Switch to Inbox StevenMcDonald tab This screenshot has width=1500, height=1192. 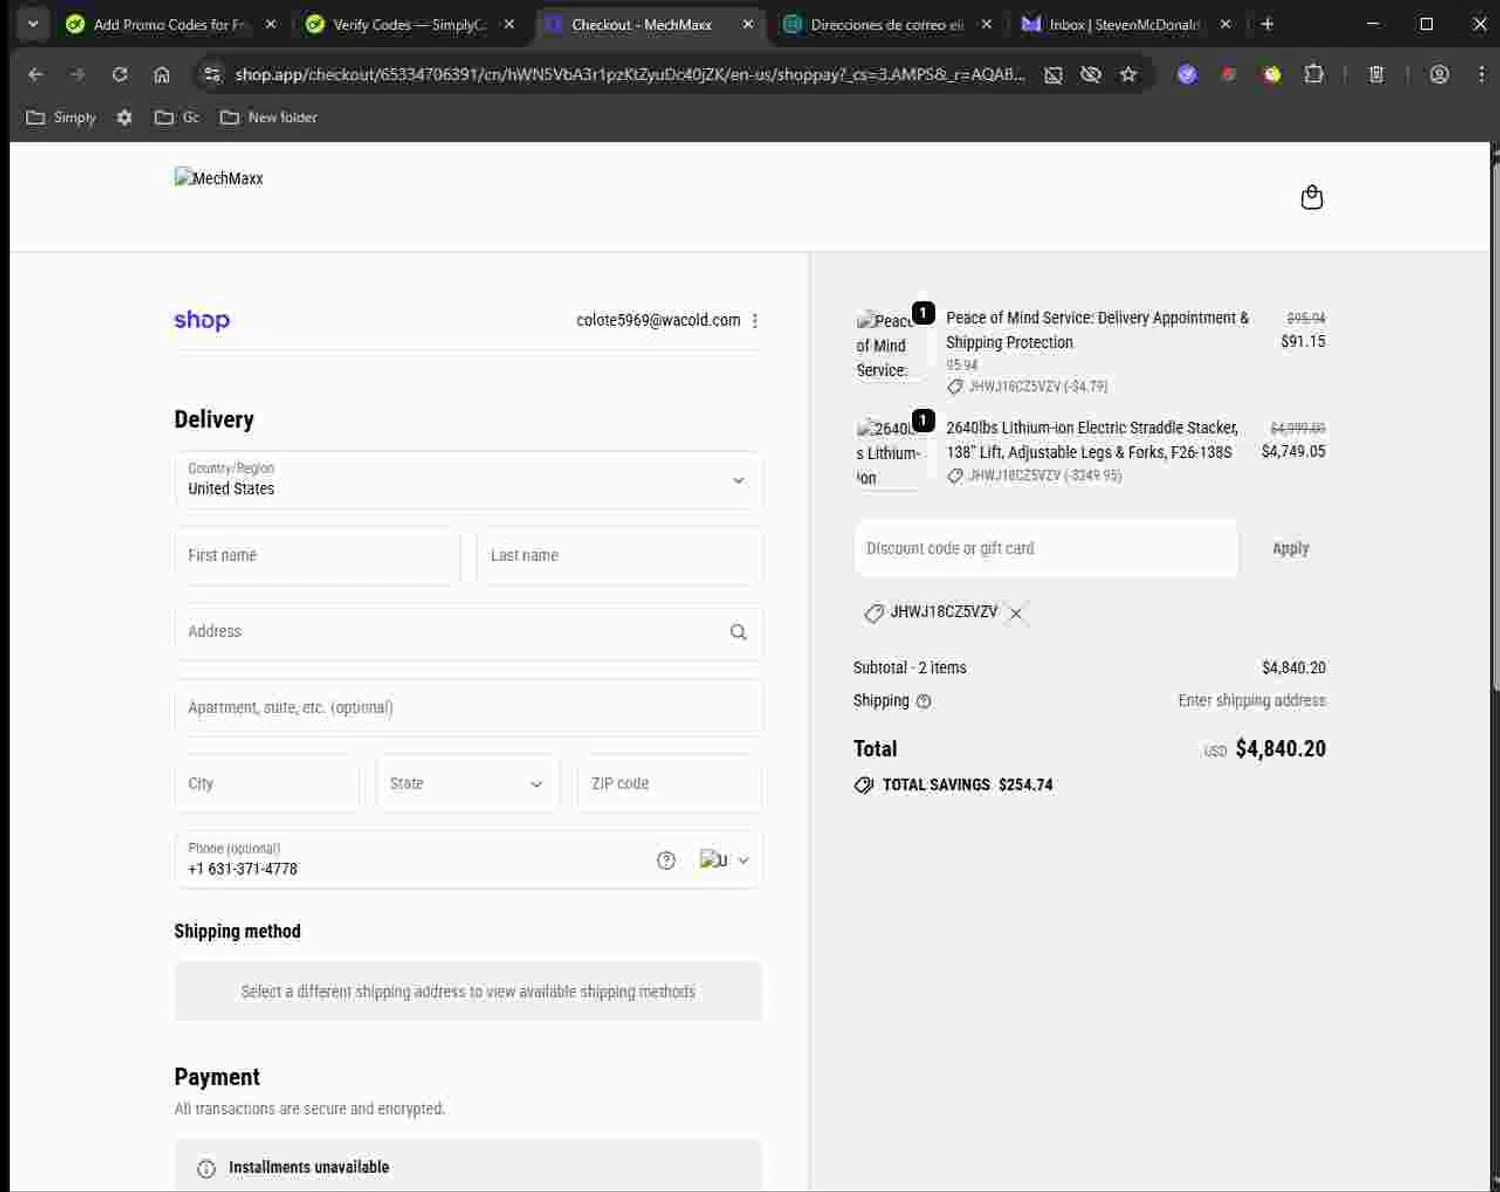(1124, 24)
